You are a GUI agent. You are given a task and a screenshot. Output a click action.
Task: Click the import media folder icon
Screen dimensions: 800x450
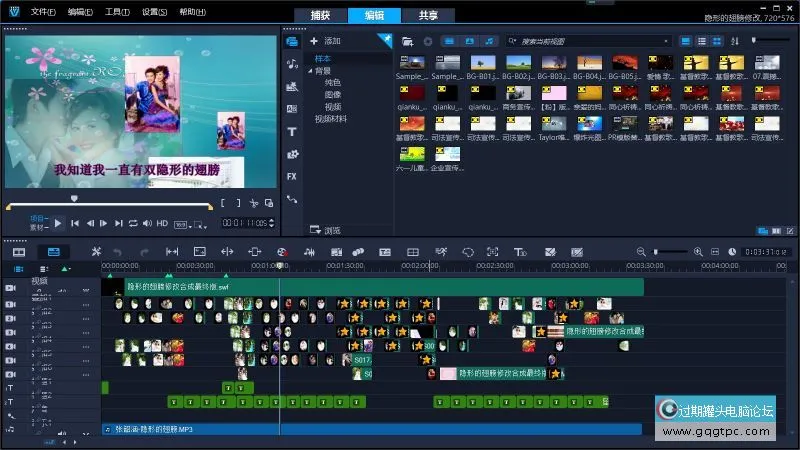pyautogui.click(x=407, y=41)
